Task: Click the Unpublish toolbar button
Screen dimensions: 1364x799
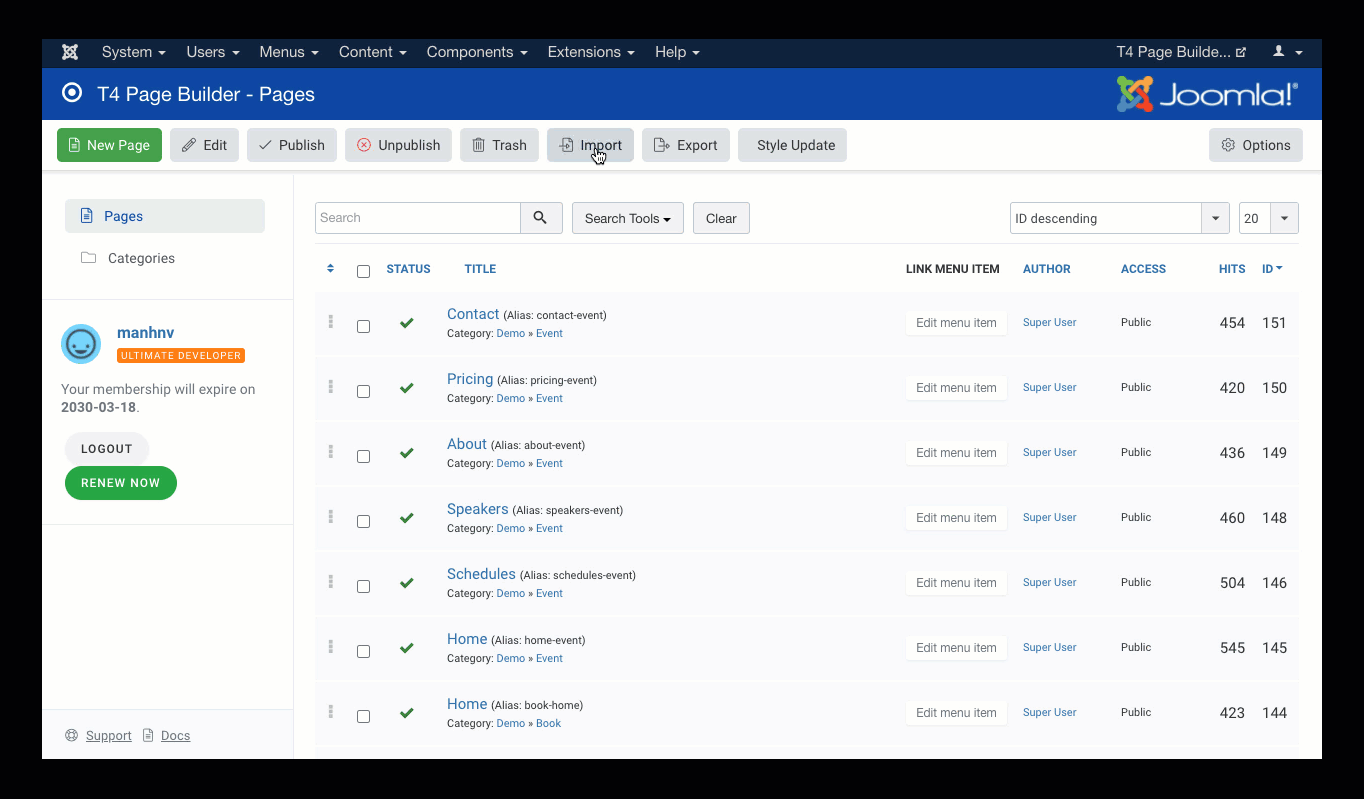Action: 399,145
